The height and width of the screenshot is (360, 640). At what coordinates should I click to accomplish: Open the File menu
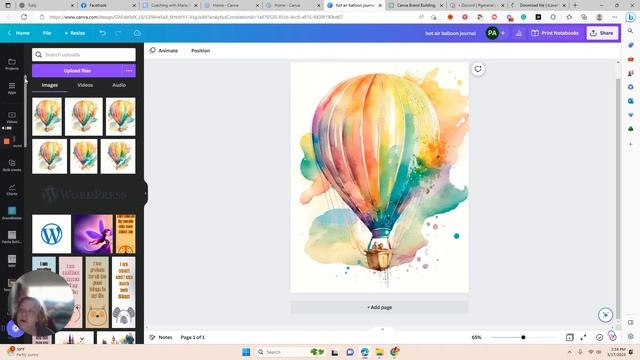(47, 33)
